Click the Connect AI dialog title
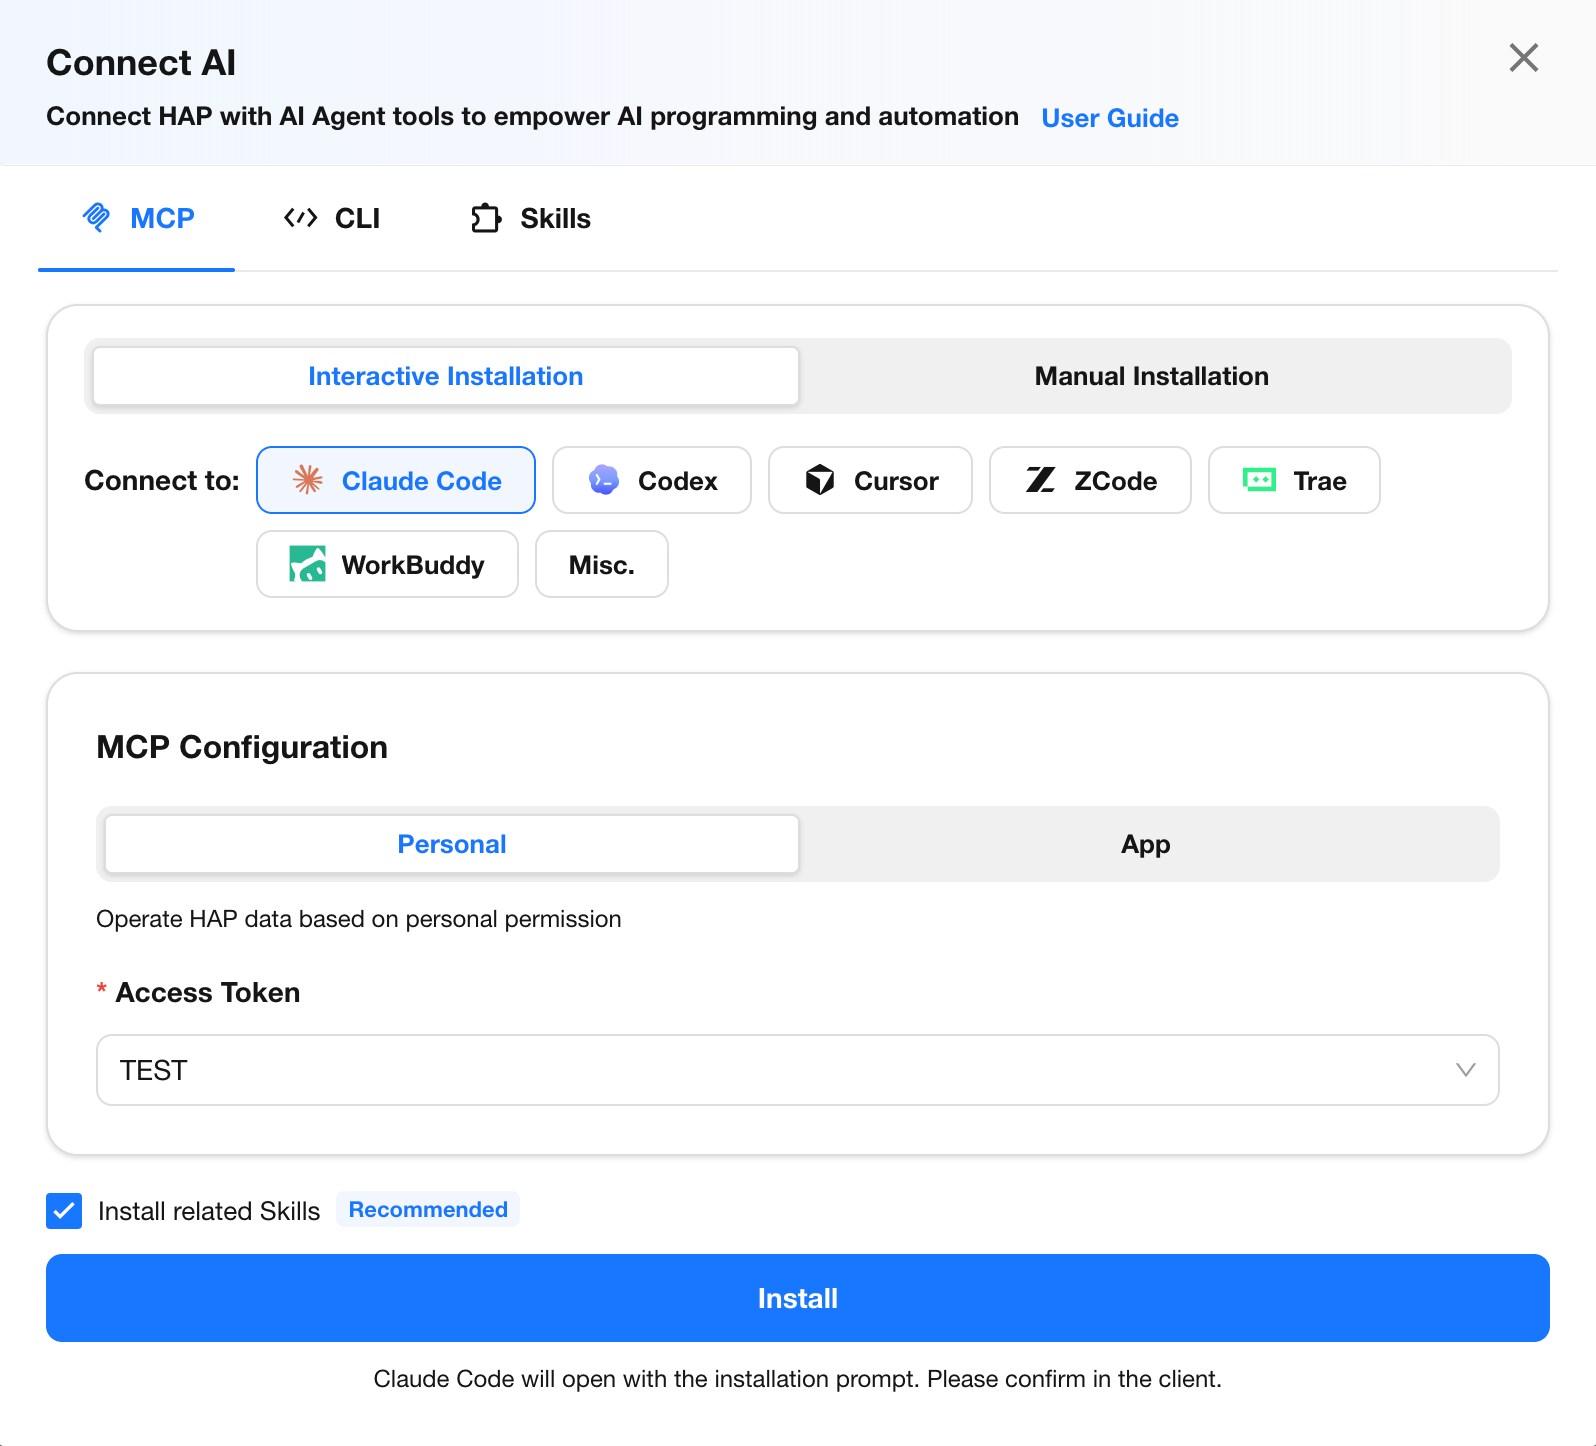The image size is (1596, 1446). [x=141, y=62]
